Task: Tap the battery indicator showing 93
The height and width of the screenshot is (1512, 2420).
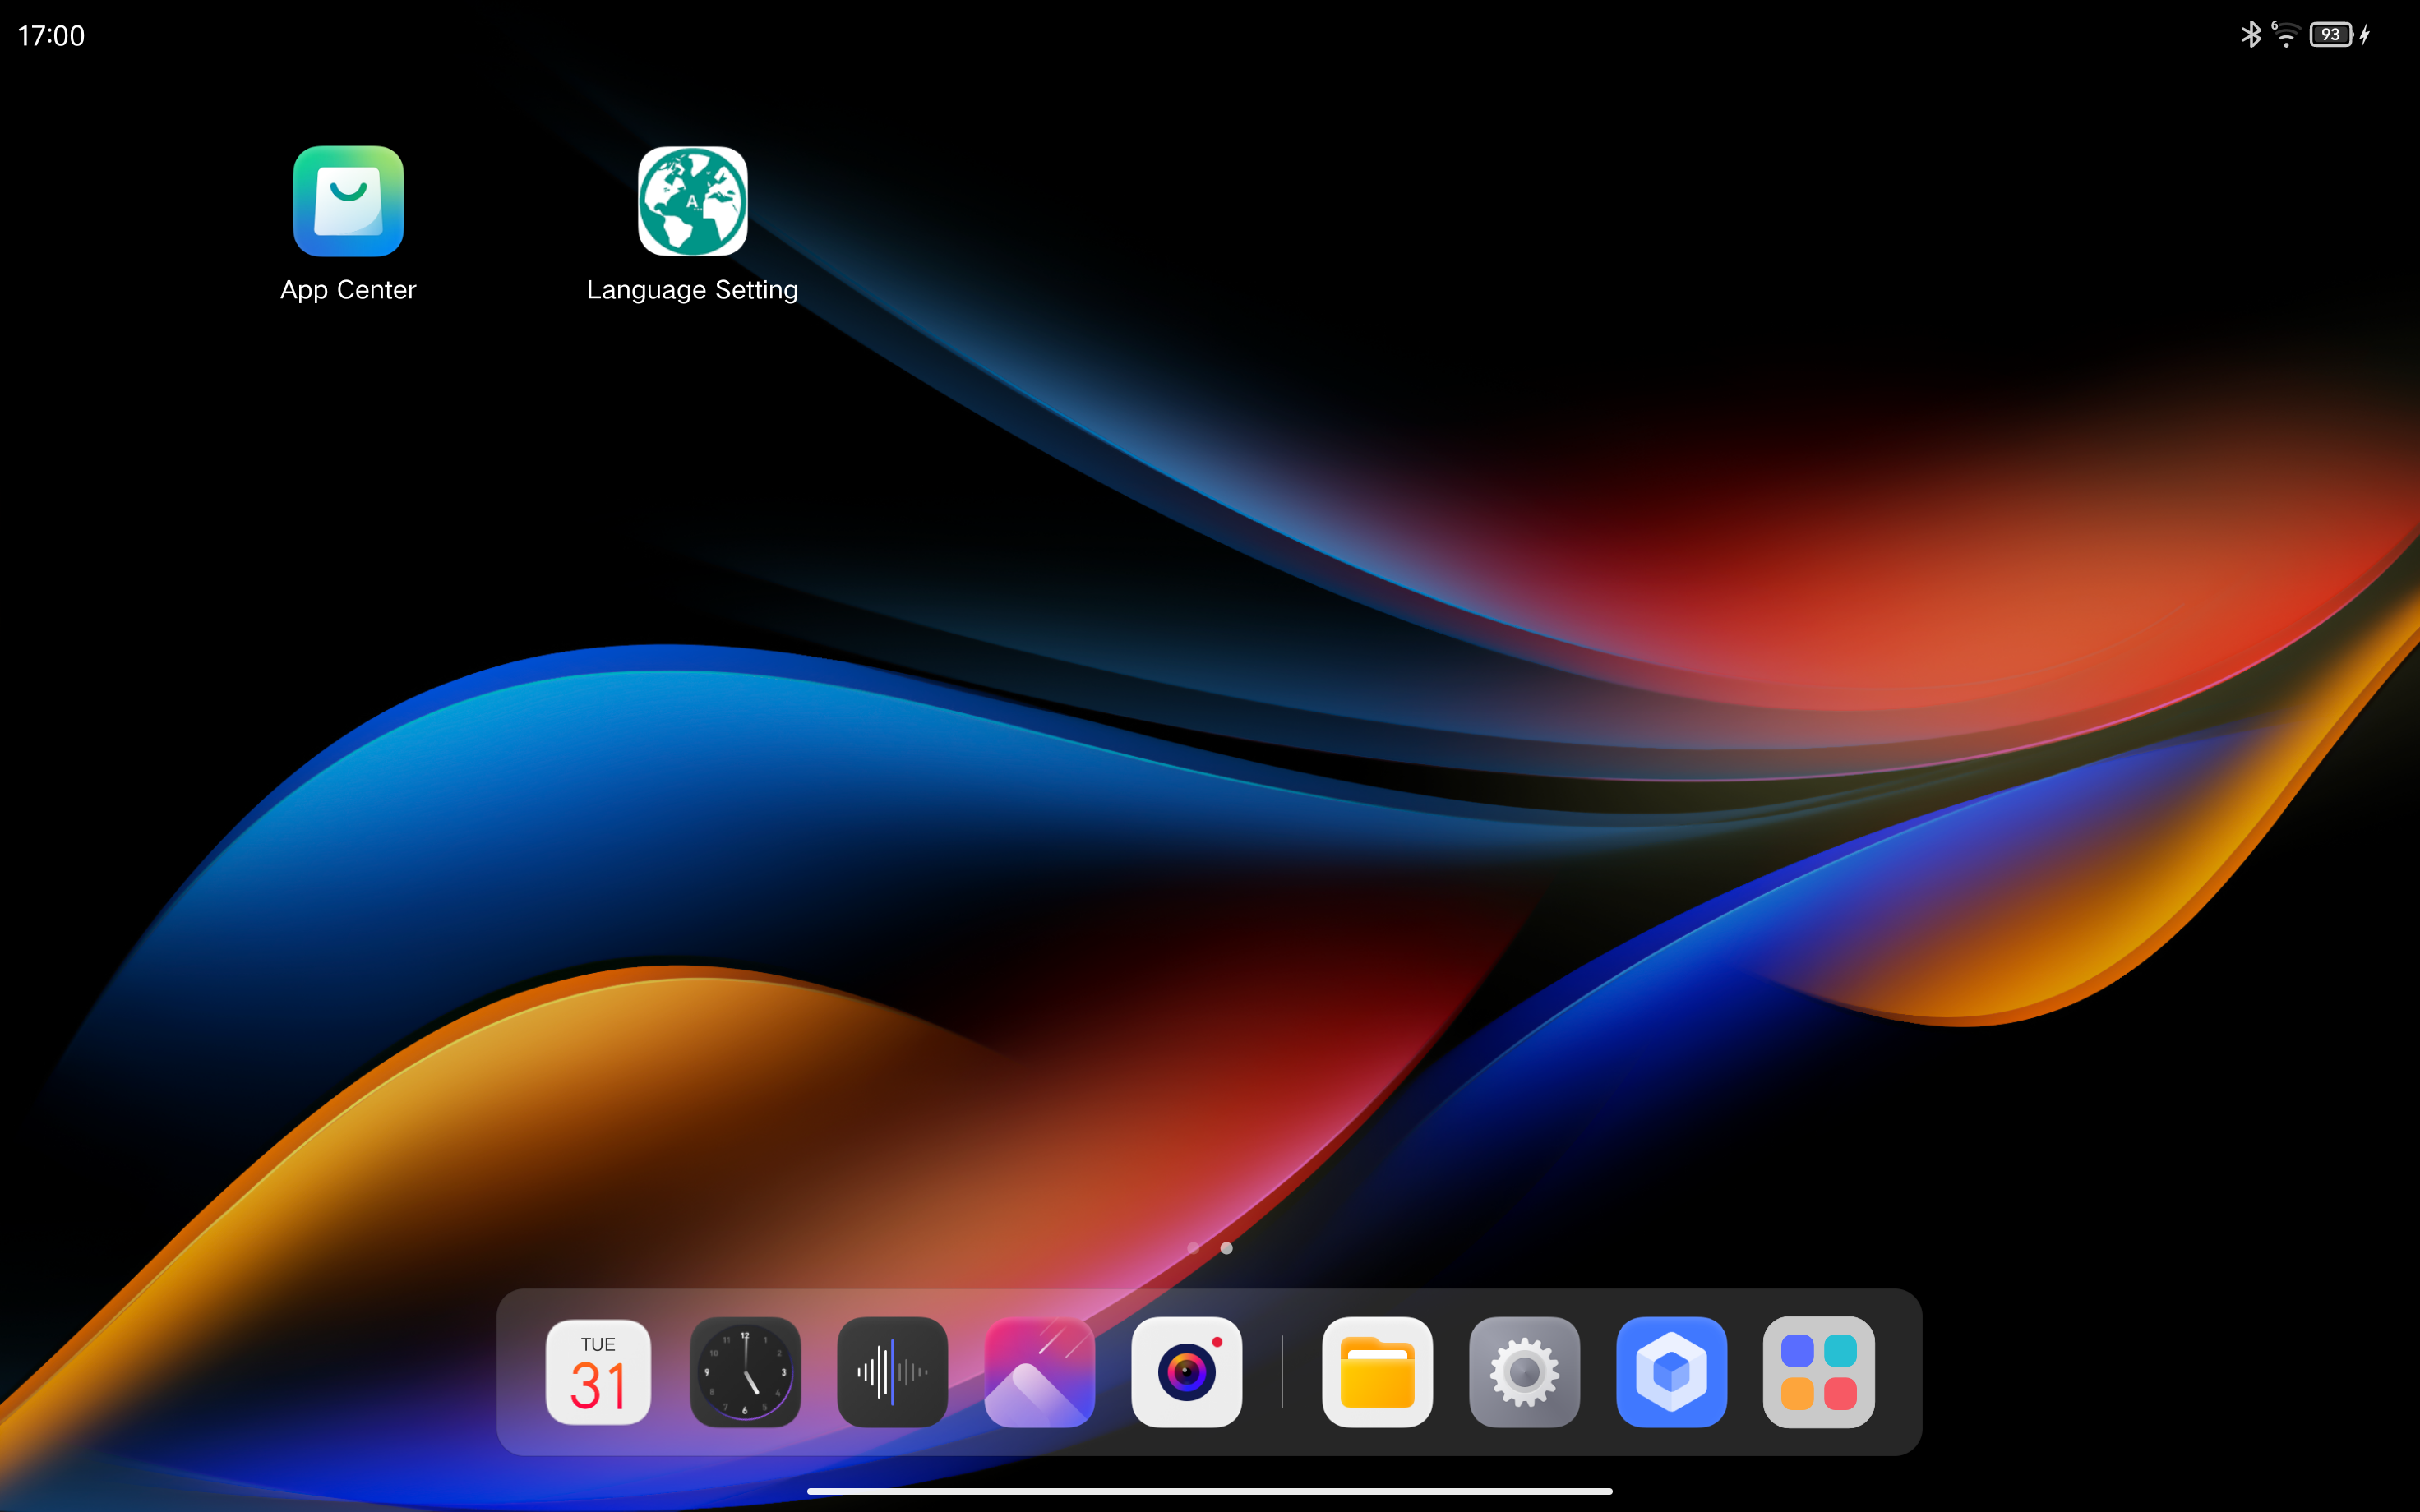Action: 2330,35
